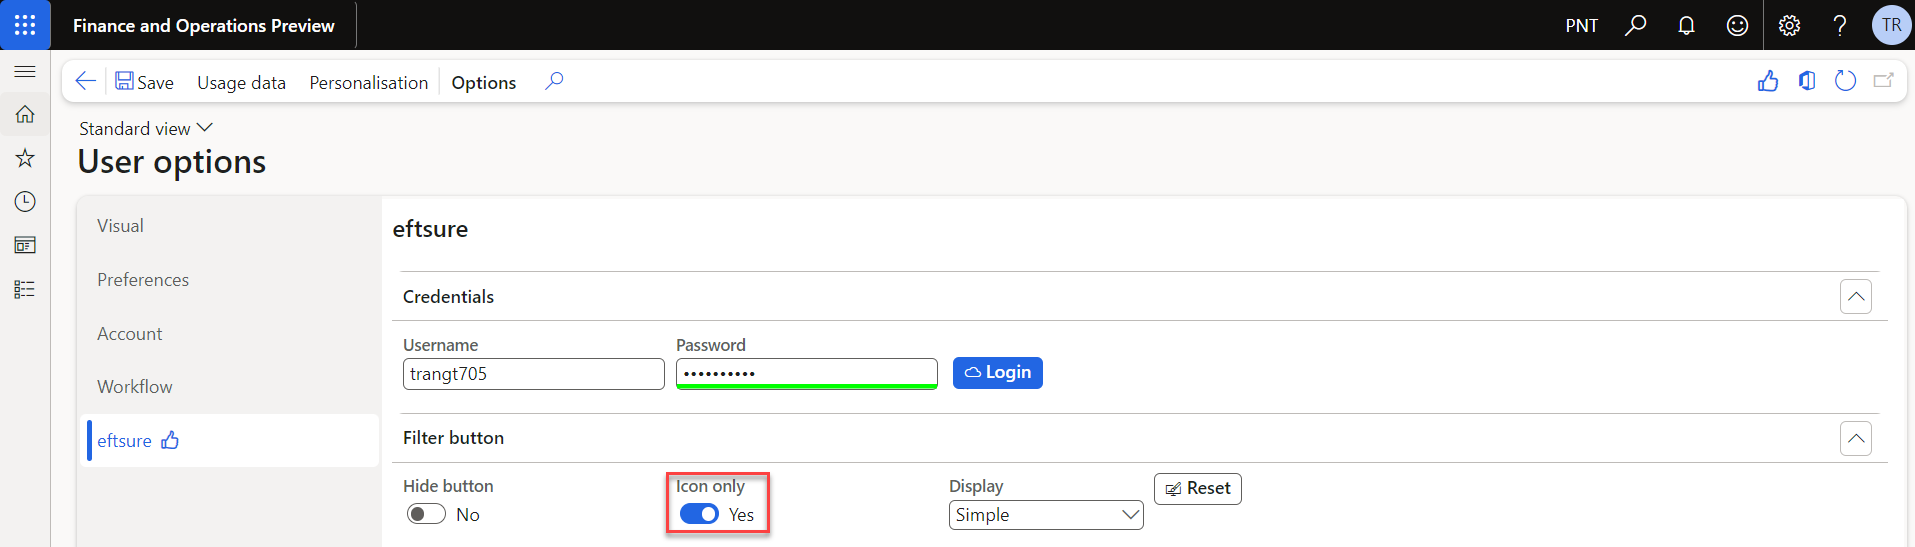Open global search in top bar
This screenshot has height=547, width=1915.
(x=1636, y=25)
